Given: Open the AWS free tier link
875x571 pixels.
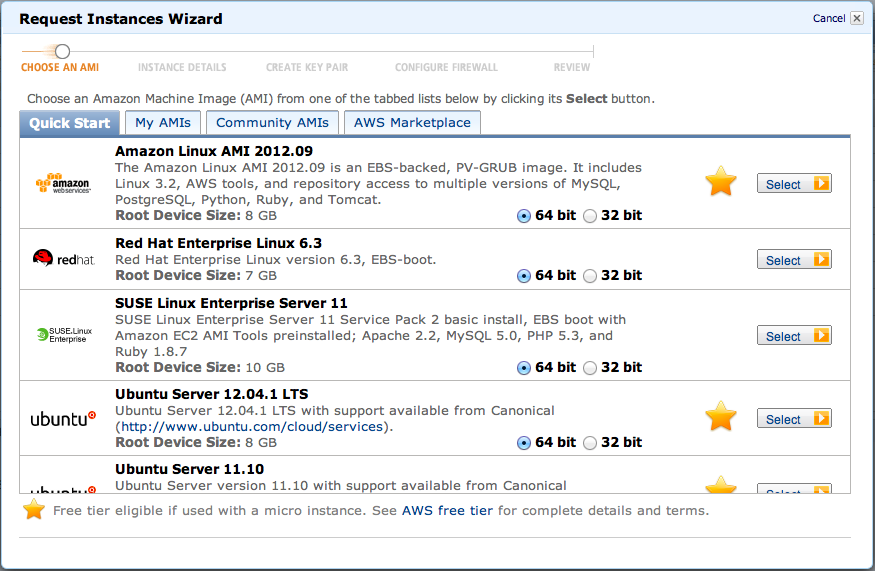Looking at the screenshot, I should pyautogui.click(x=447, y=511).
